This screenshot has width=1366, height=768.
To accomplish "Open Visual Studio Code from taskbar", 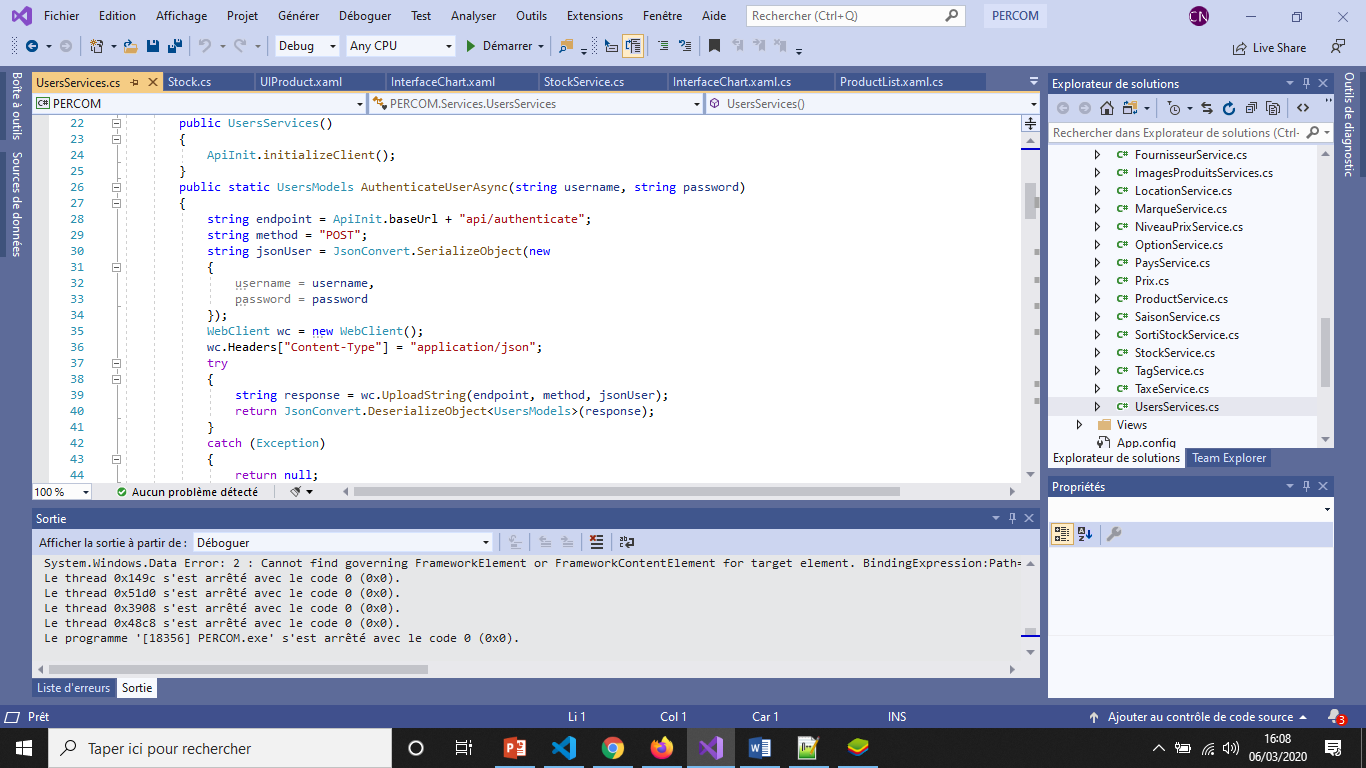I will tap(564, 748).
